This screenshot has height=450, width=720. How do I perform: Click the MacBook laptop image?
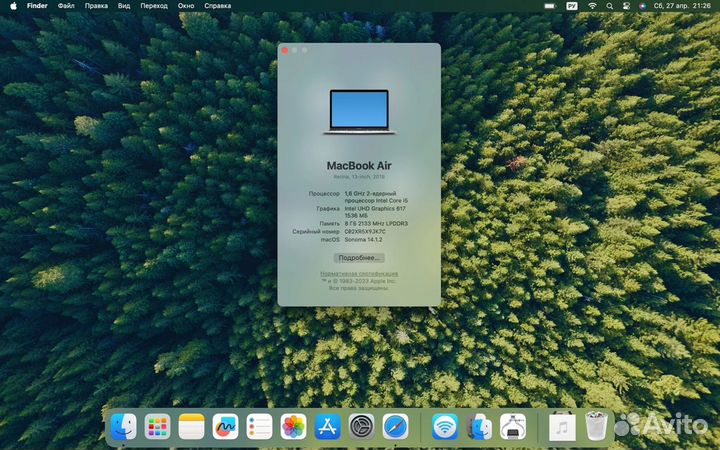pyautogui.click(x=359, y=112)
